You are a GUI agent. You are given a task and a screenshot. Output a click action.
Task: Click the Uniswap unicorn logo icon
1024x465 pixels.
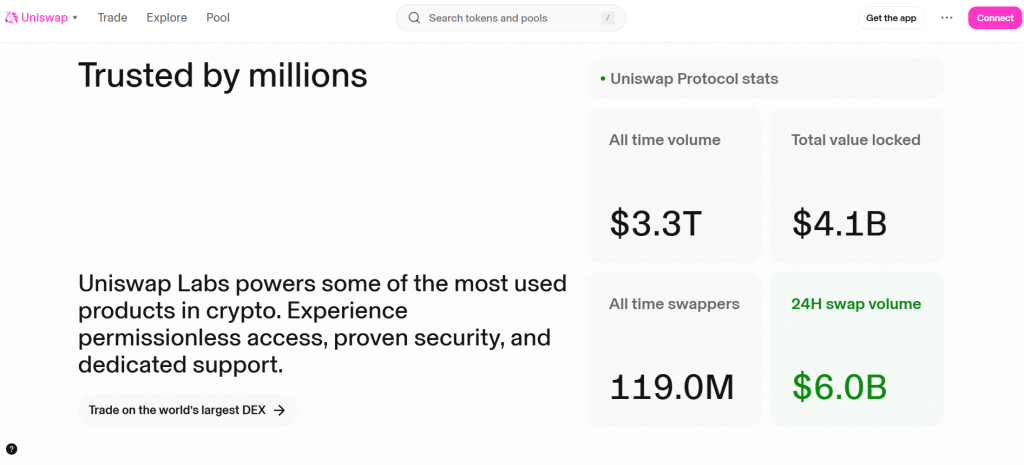11,18
